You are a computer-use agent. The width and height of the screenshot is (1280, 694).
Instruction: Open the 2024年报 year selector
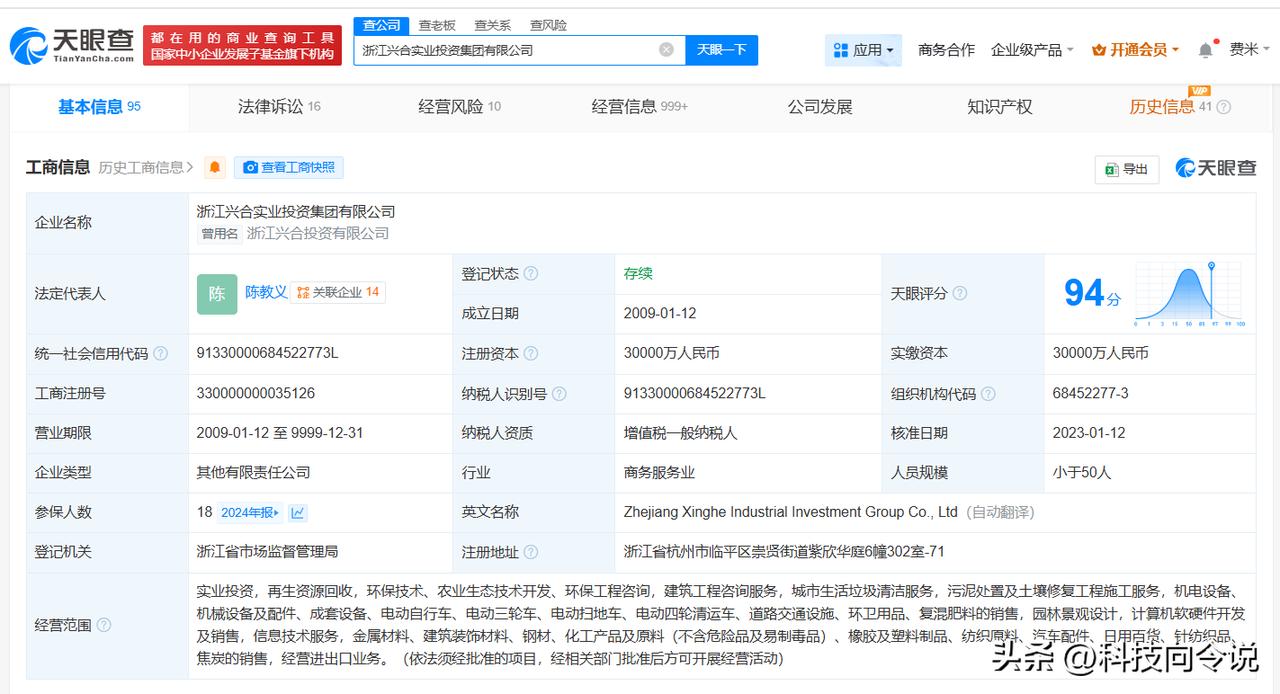click(251, 513)
